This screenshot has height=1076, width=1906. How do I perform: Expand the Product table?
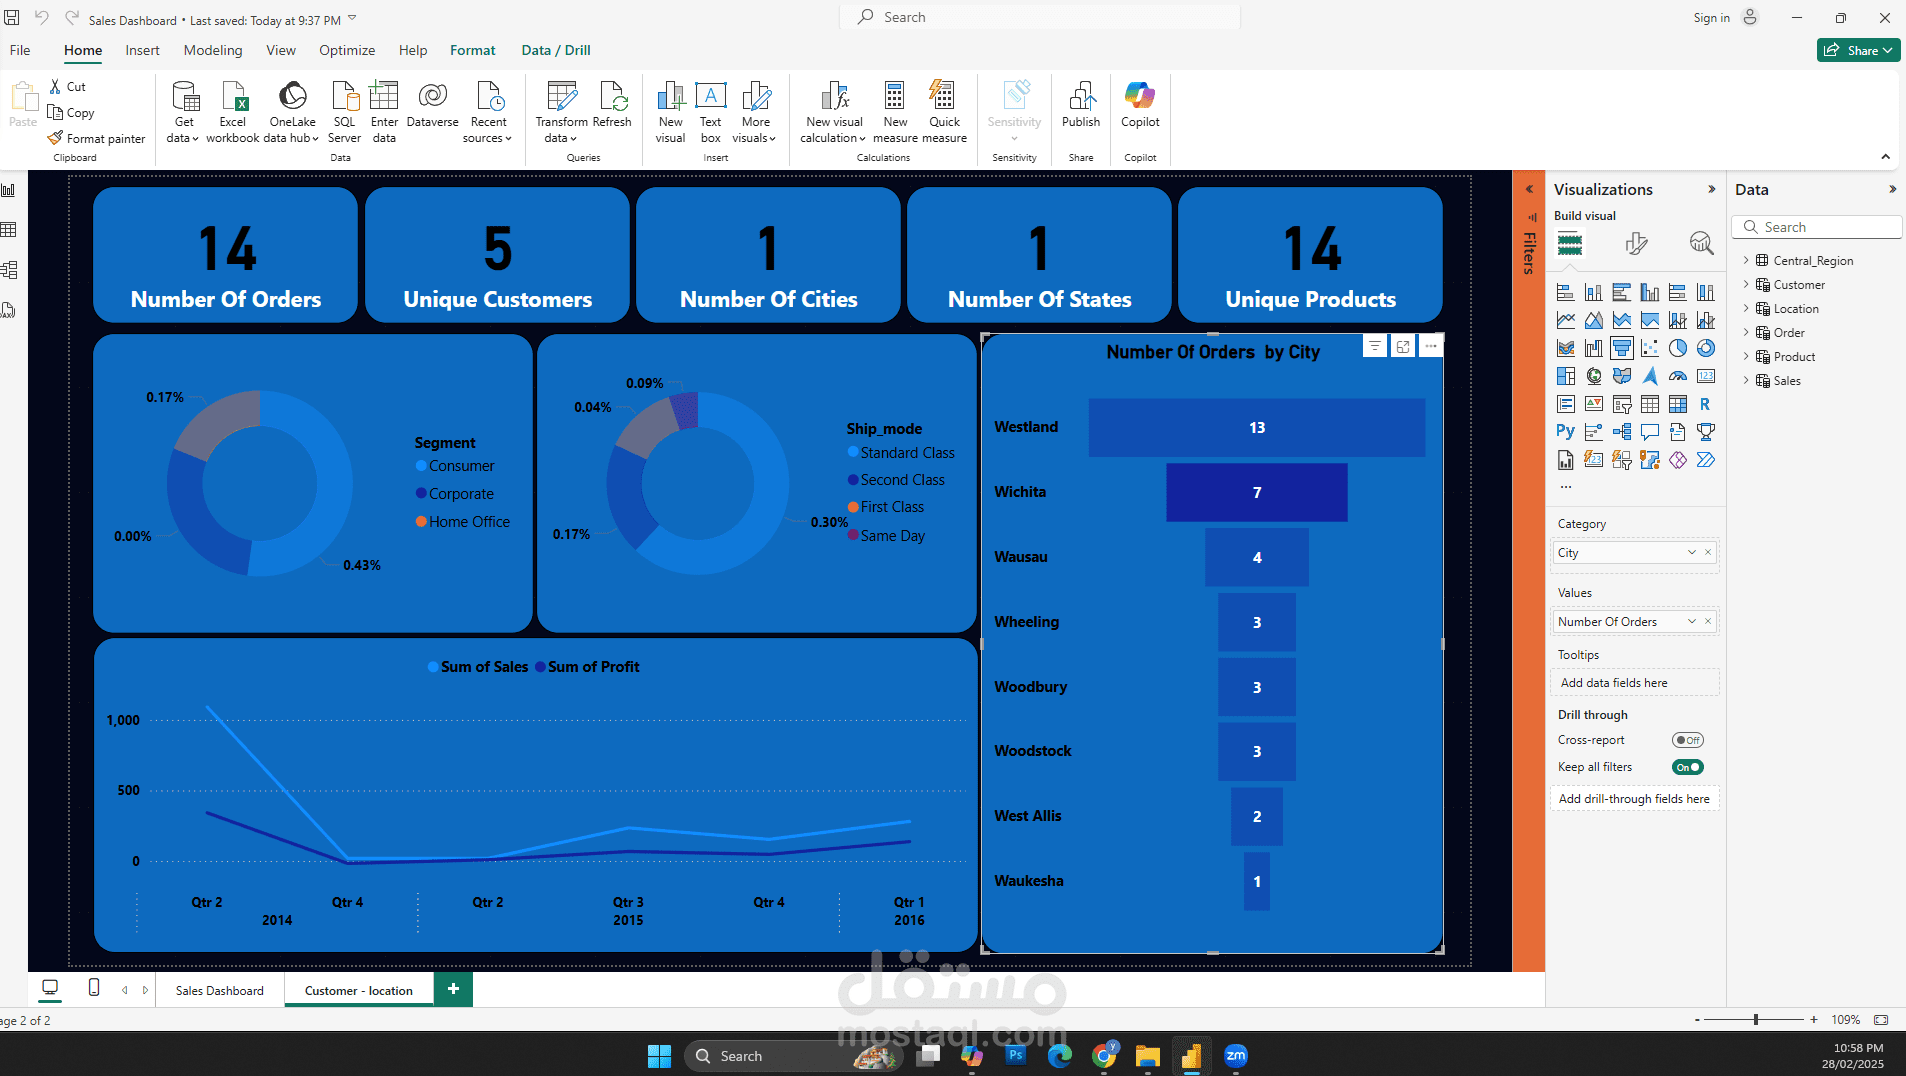1746,356
